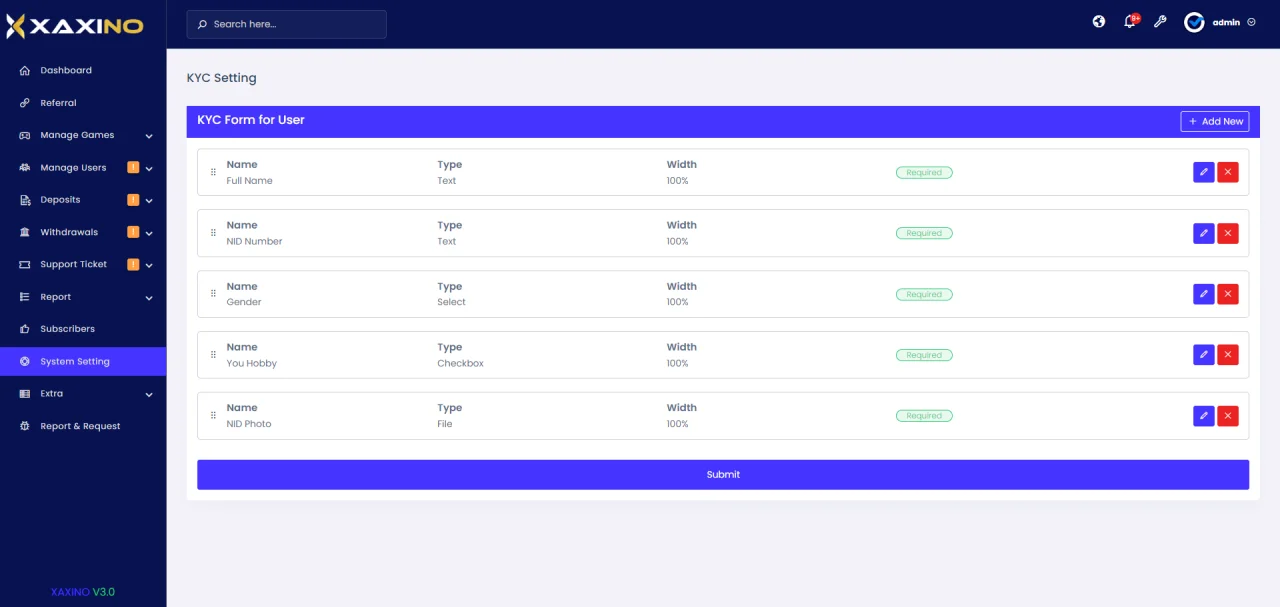Image resolution: width=1280 pixels, height=607 pixels.
Task: Expand the Manage Games menu
Action: [83, 135]
